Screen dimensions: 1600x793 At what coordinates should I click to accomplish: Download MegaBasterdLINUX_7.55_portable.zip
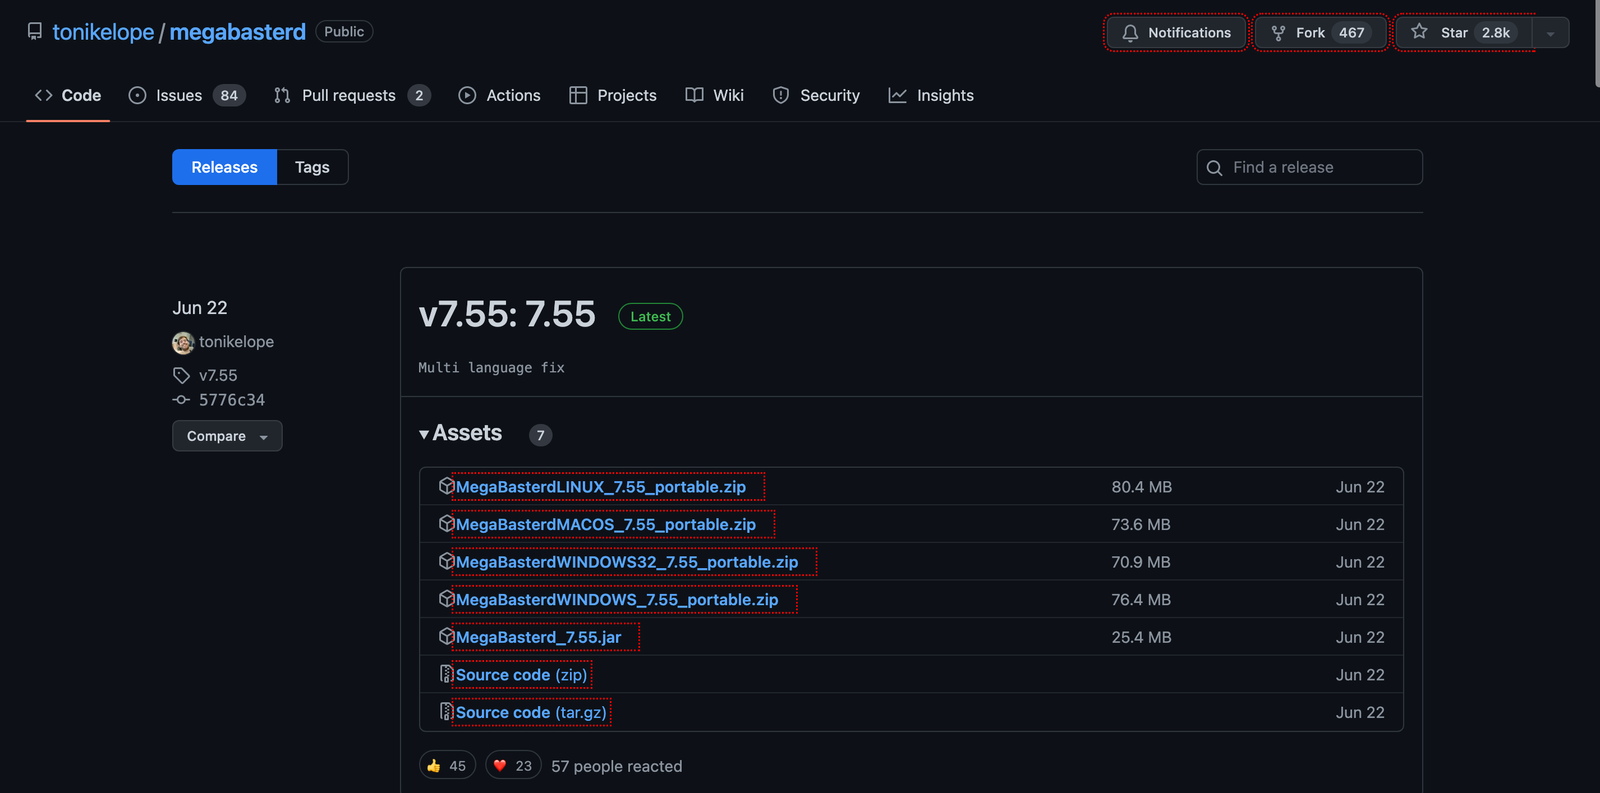click(601, 487)
